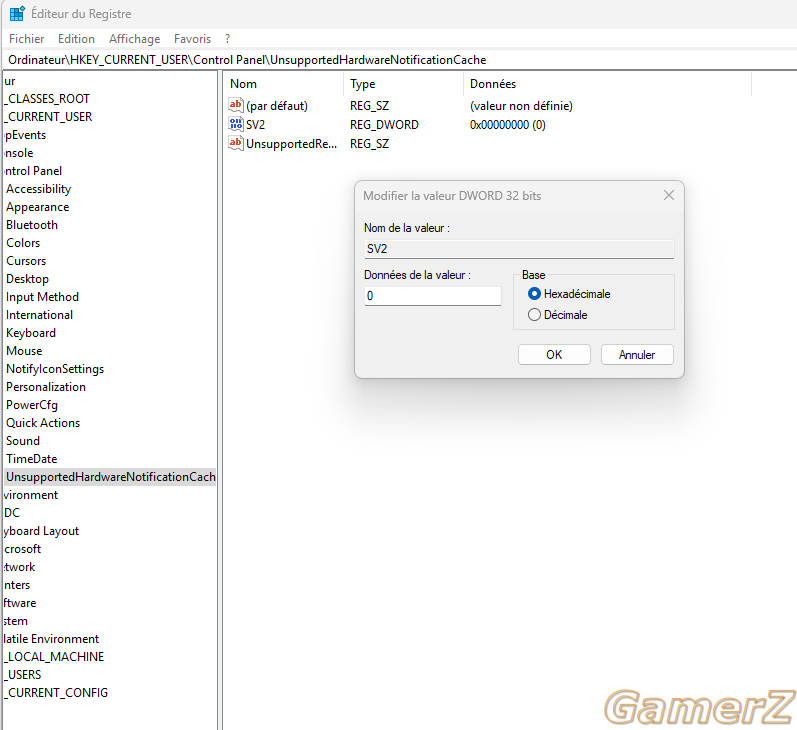Select the UnsupportedRe... string value icon
Viewport: 797px width, 730px height.
pyautogui.click(x=236, y=143)
